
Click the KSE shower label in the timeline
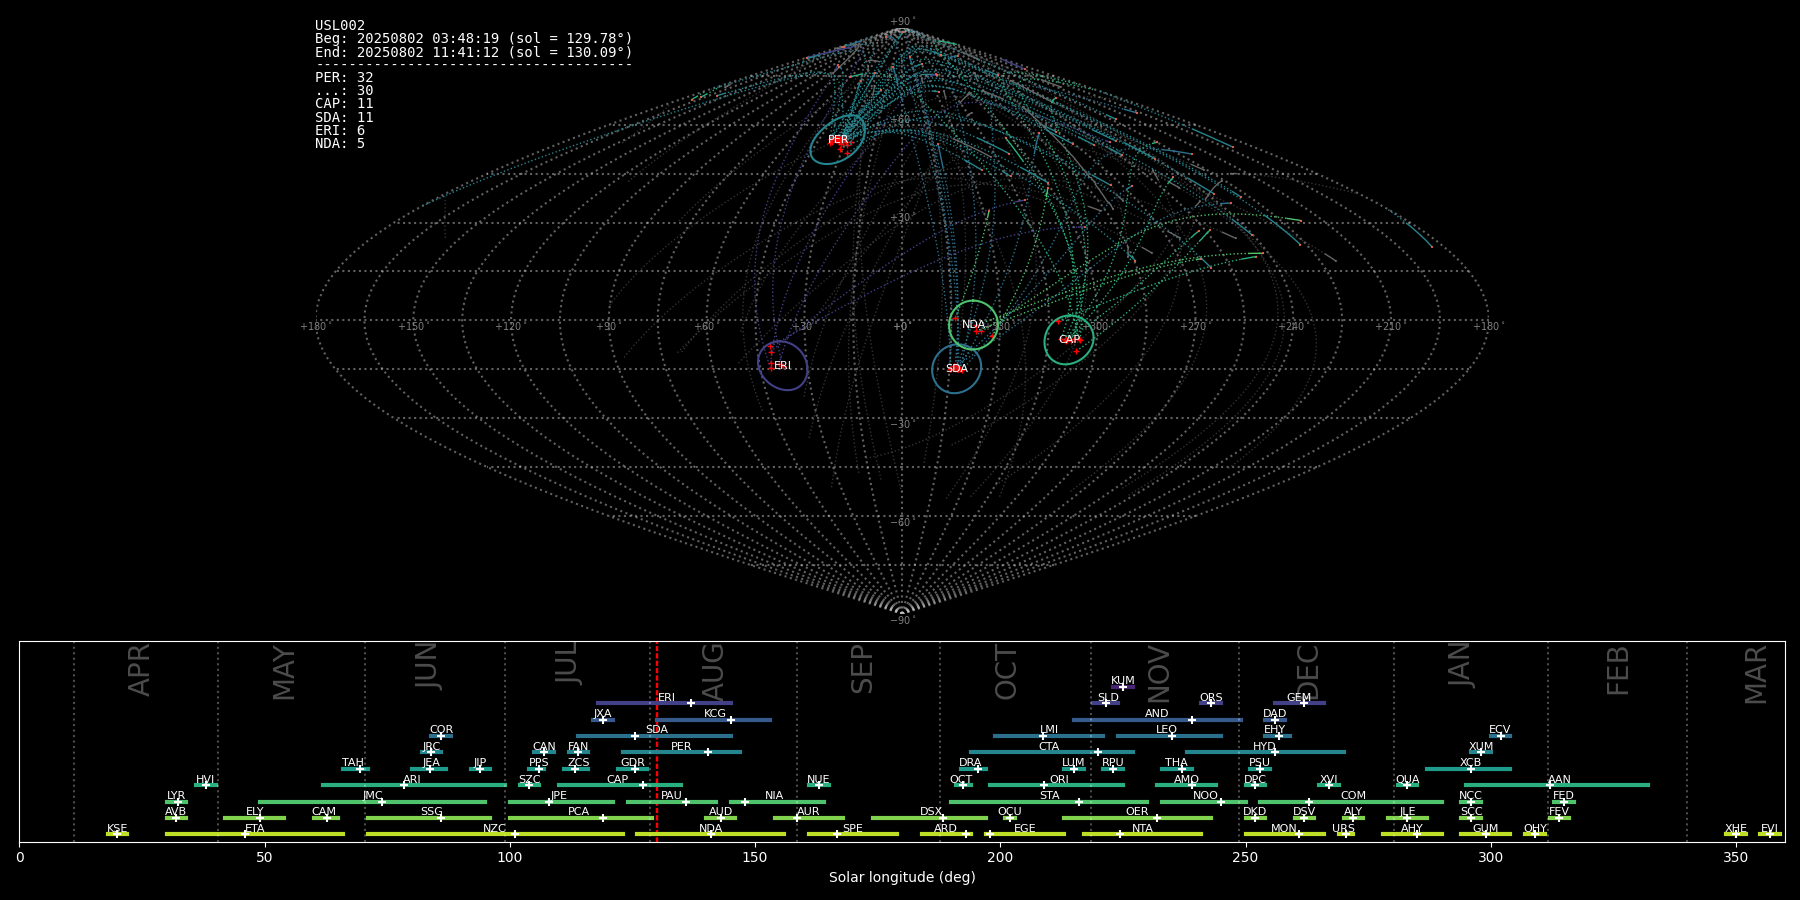pyautogui.click(x=117, y=829)
